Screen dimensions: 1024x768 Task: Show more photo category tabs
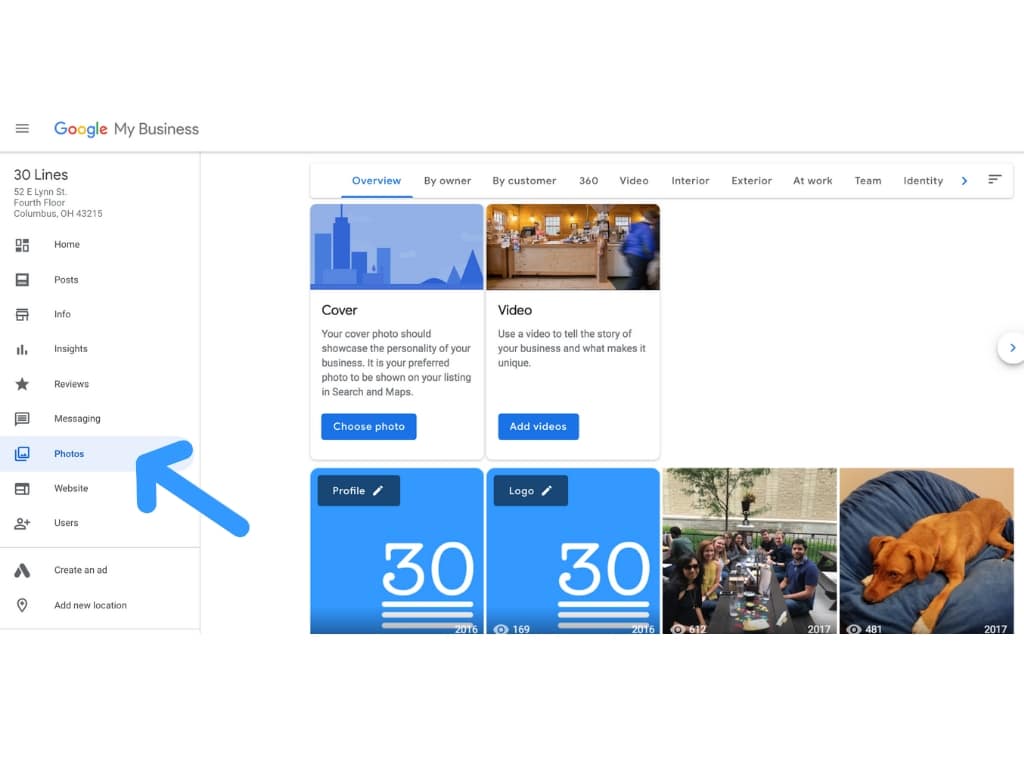pos(965,181)
